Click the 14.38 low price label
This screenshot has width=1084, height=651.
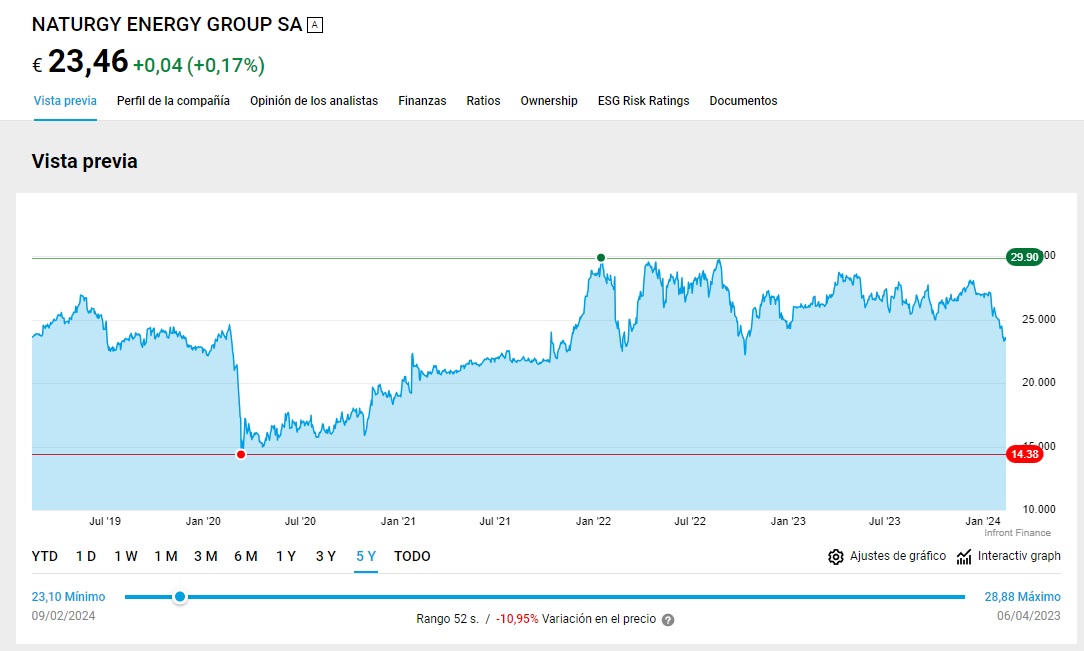point(1024,455)
